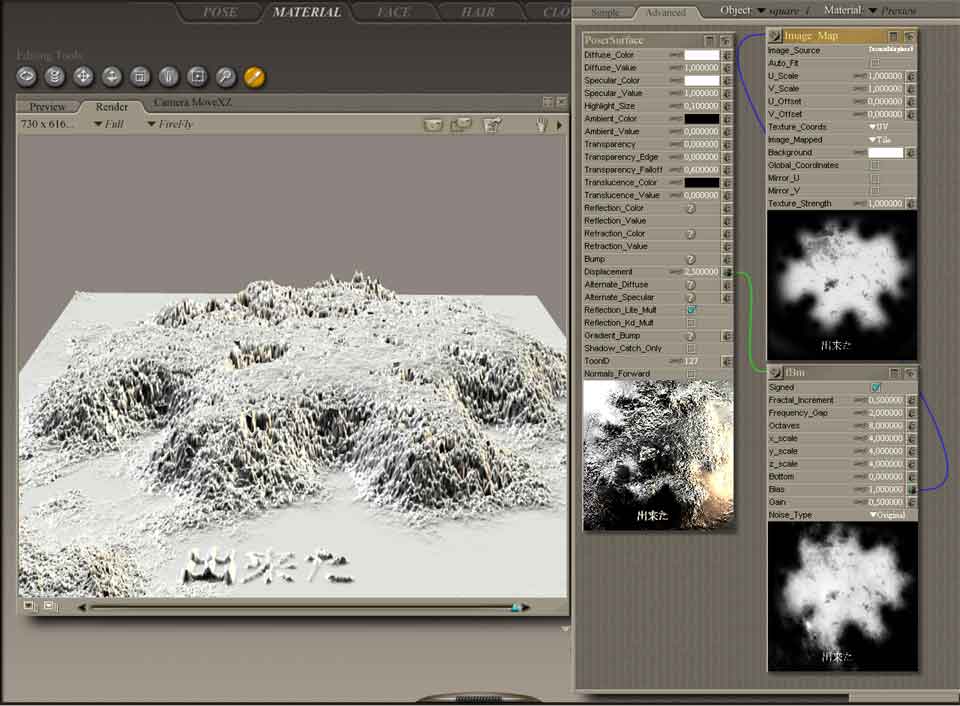Click the Displacement node connector plug
Image resolution: width=960 pixels, height=706 pixels.
coord(727,272)
